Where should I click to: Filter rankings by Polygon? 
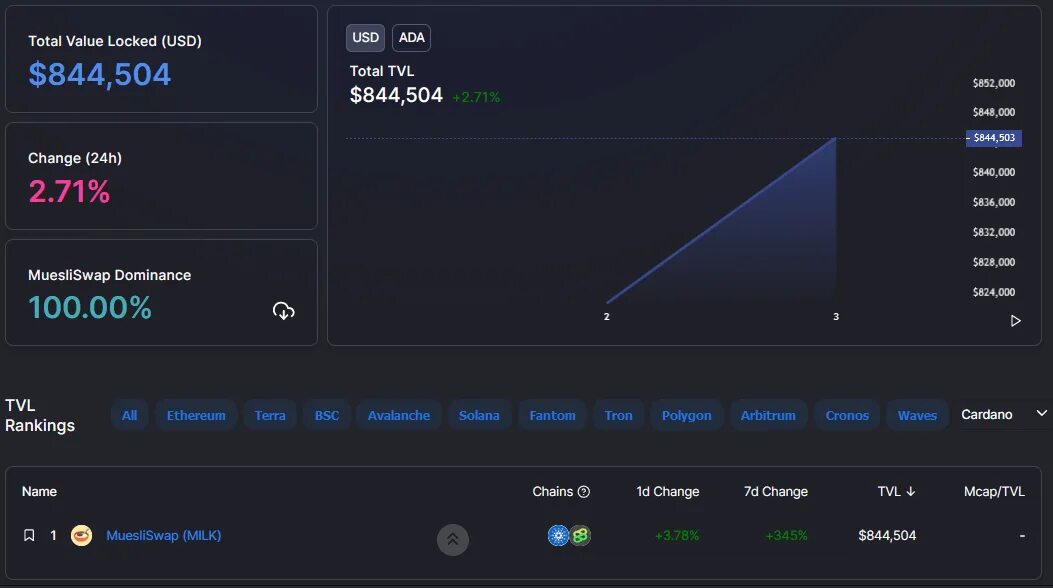point(686,415)
